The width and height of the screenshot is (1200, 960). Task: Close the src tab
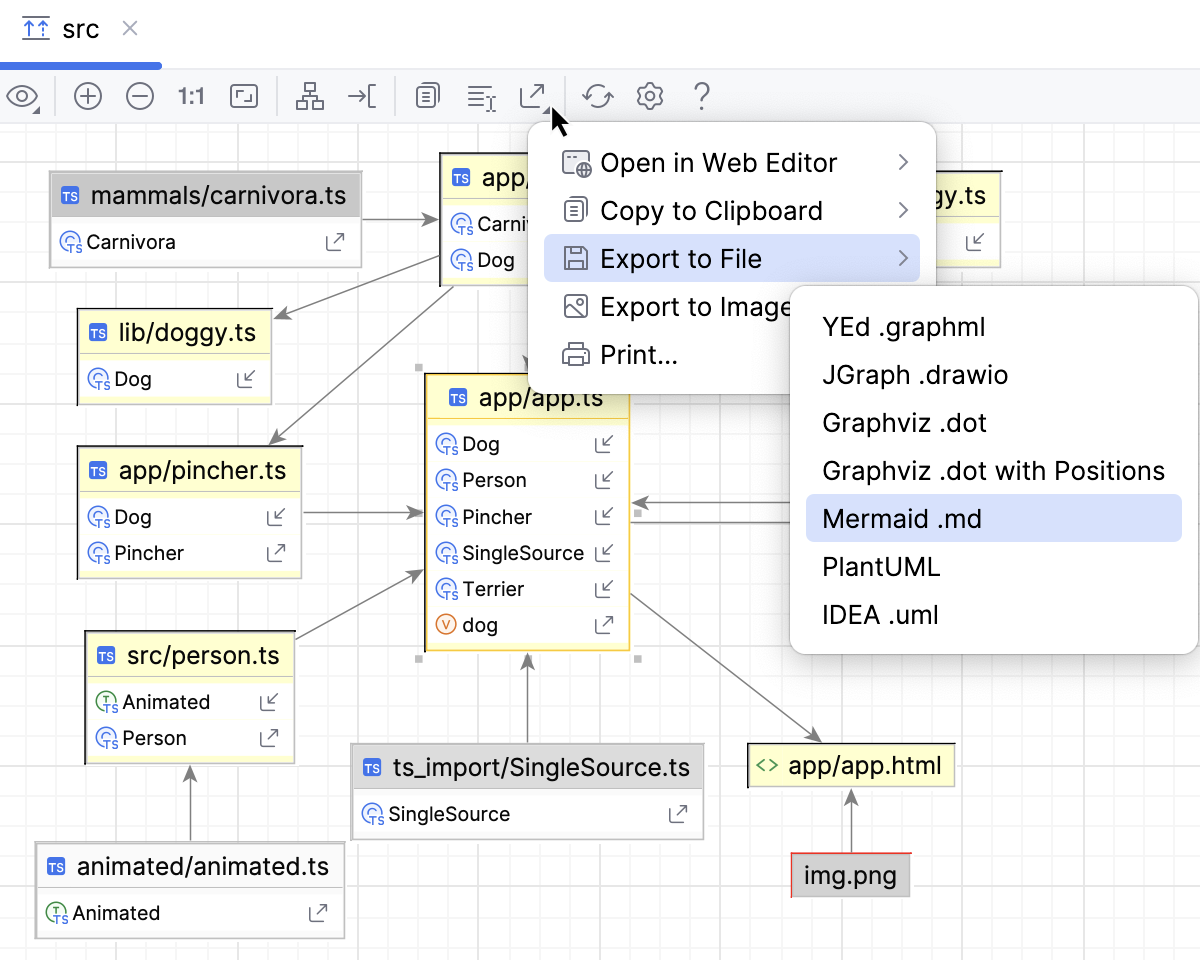point(130,29)
